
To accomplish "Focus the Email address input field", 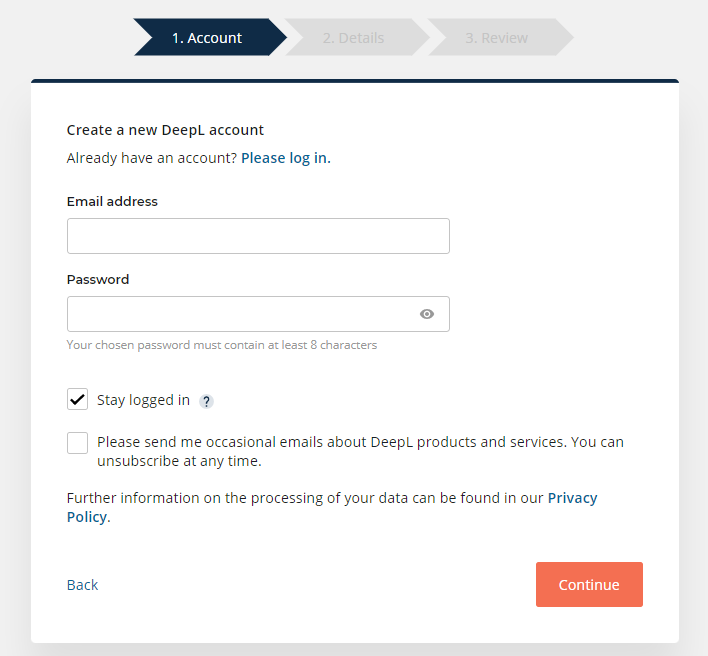I will tap(258, 236).
